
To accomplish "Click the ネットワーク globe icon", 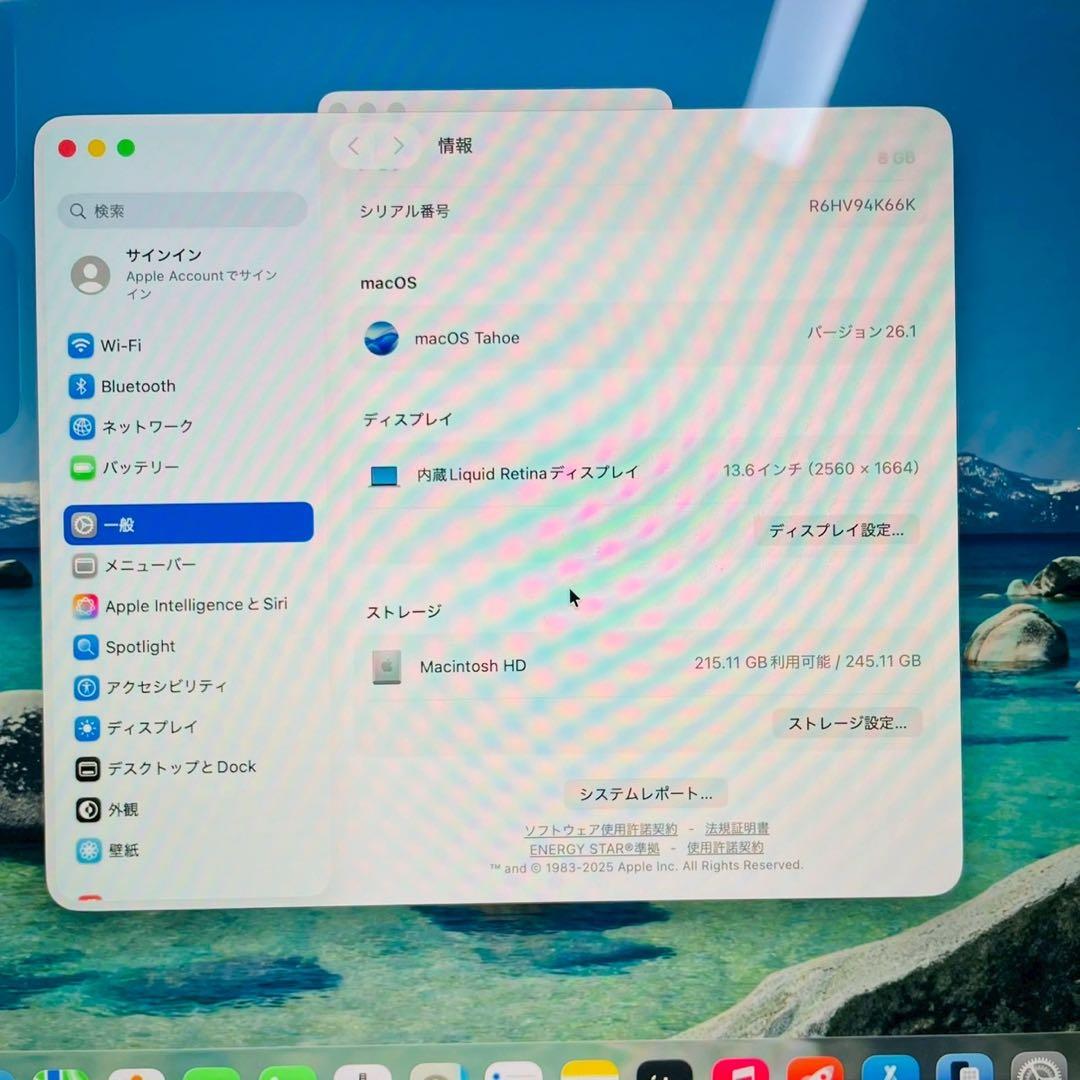I will 83,426.
